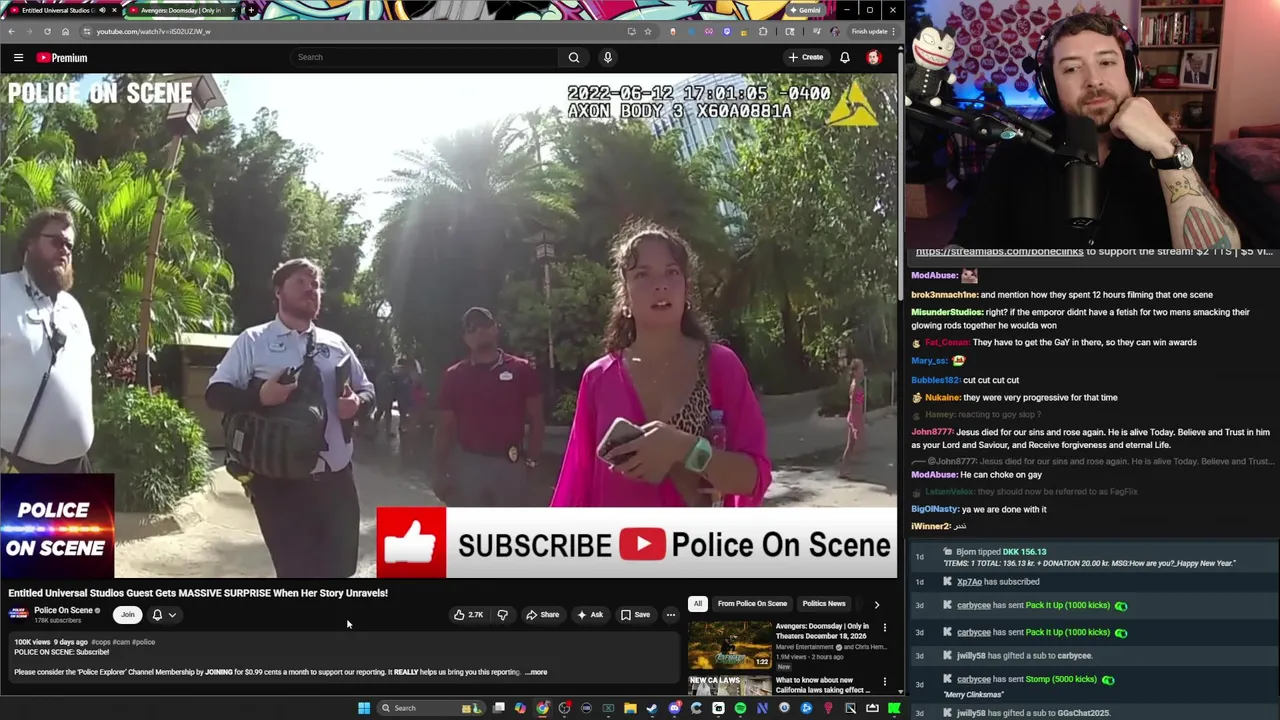Reload the browser page
1280x720 pixels.
click(x=47, y=31)
